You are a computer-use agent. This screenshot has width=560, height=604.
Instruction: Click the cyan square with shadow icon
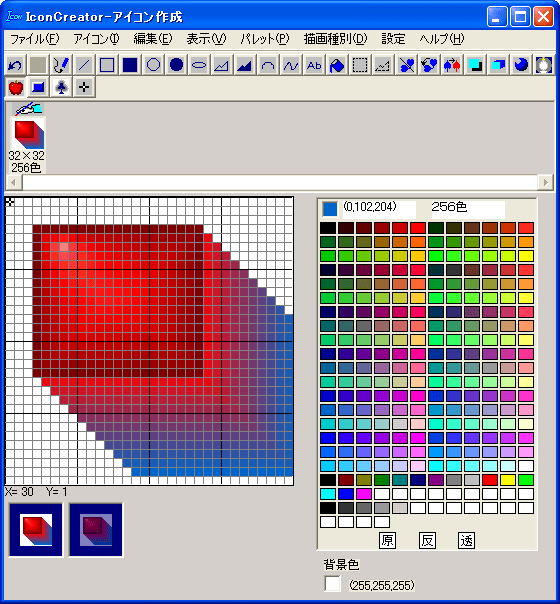pos(475,65)
